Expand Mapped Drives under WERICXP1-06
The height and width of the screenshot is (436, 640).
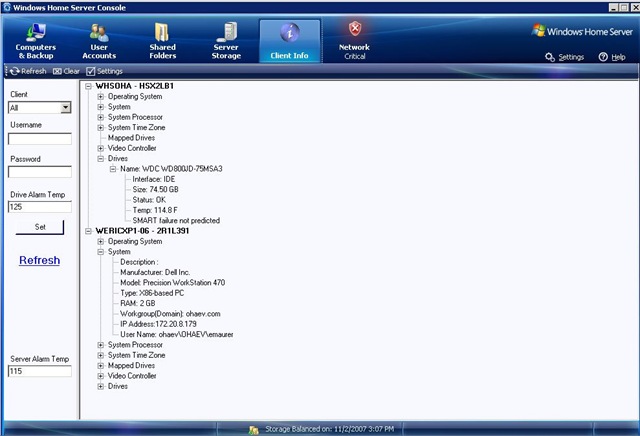(100, 366)
